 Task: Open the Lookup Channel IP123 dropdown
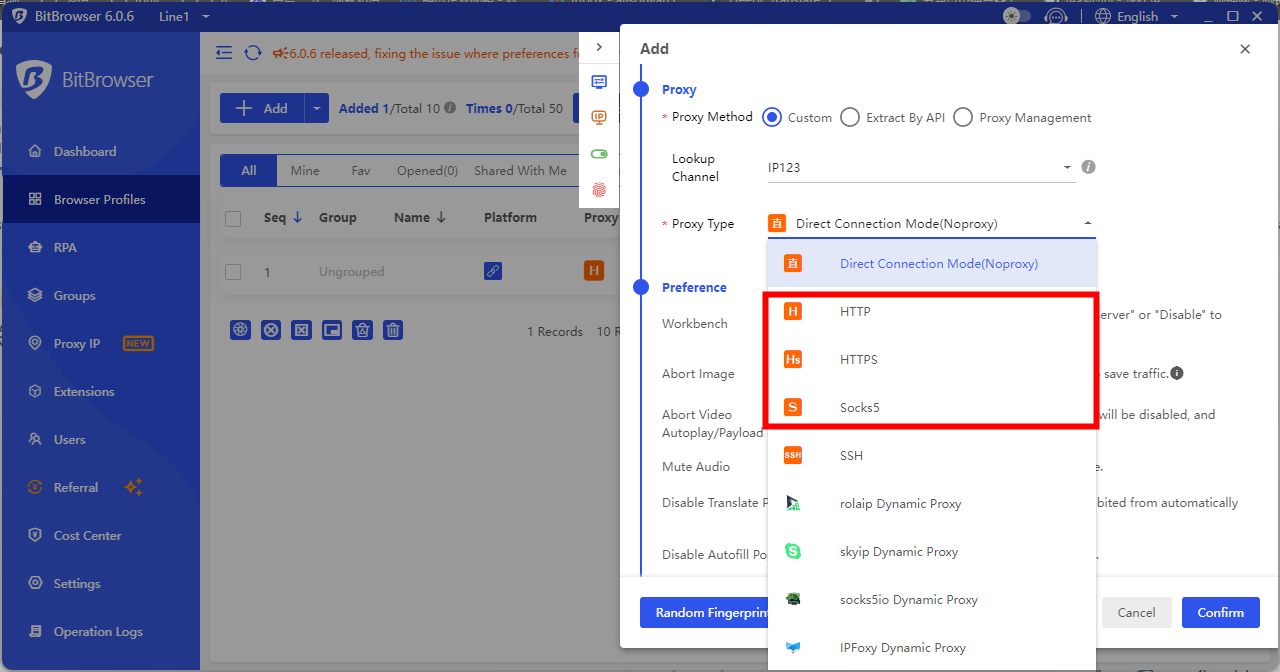(x=921, y=167)
